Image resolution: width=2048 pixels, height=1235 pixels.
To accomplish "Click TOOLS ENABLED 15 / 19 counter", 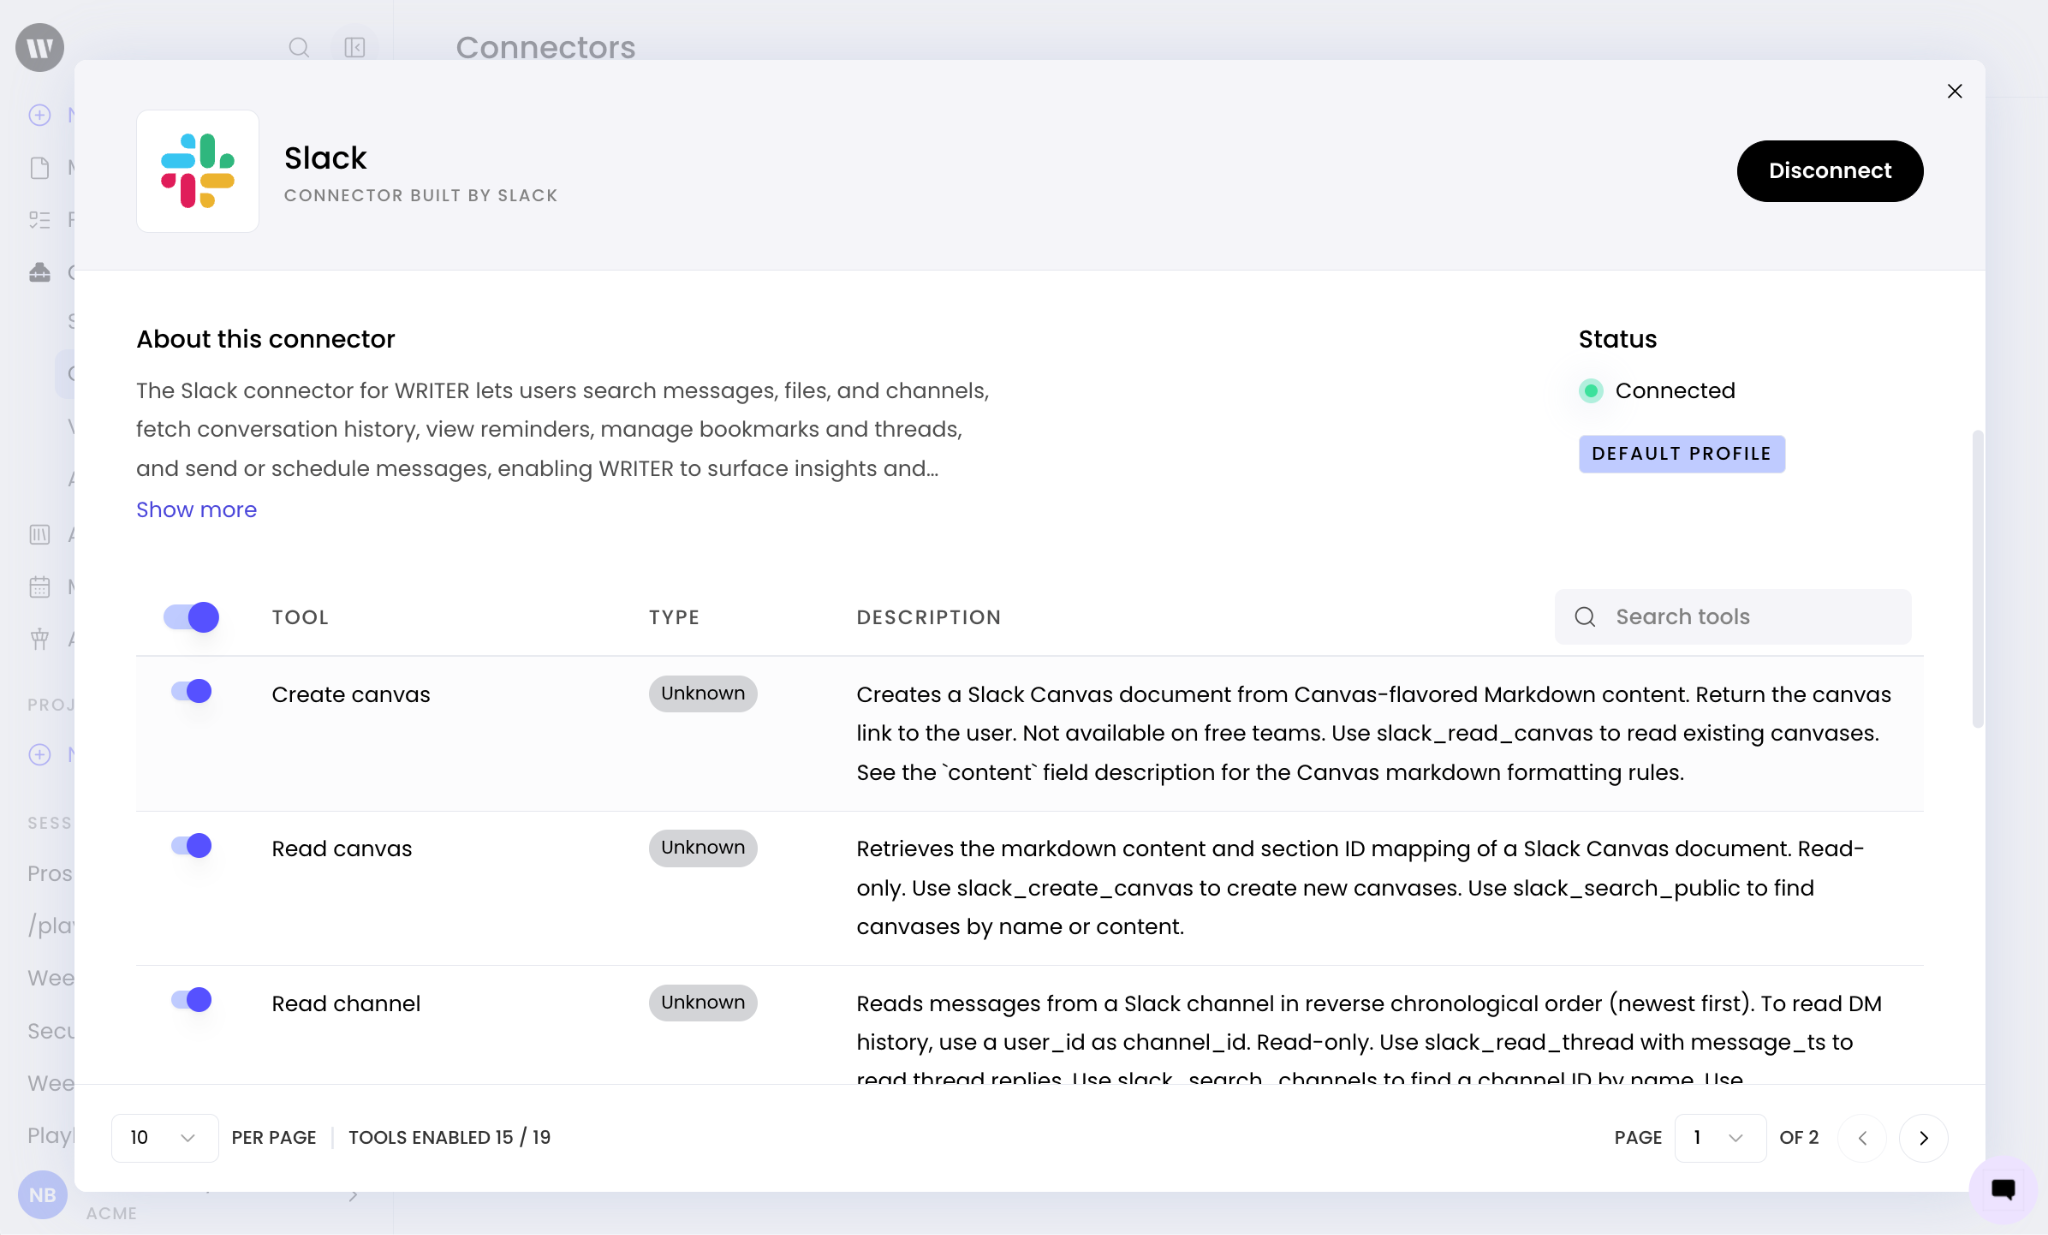I will tap(449, 1138).
